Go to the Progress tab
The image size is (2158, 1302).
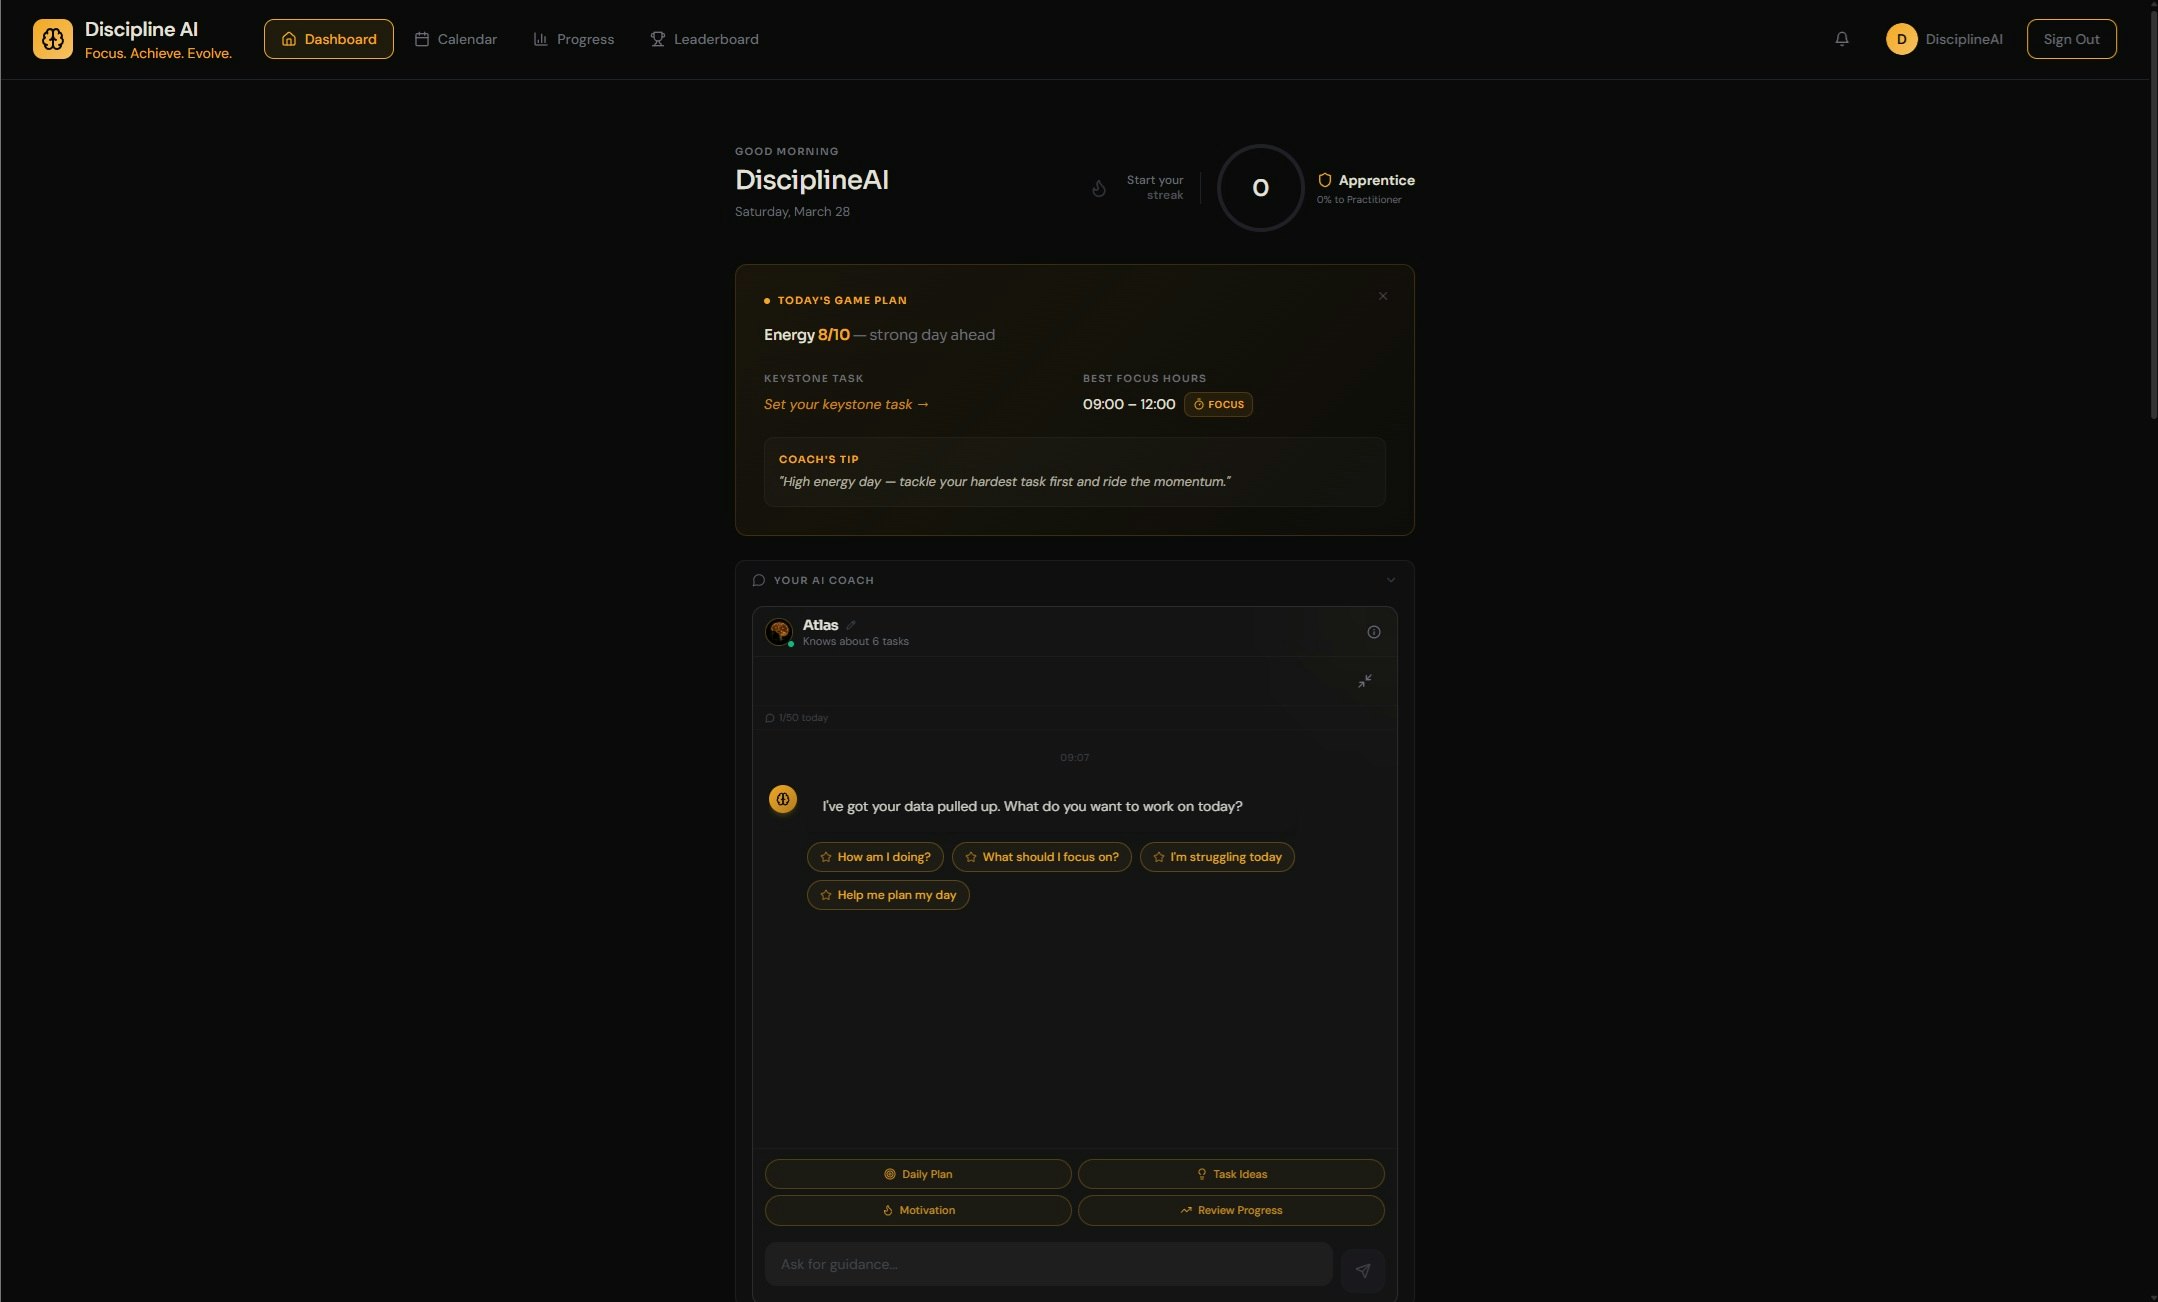tap(574, 39)
